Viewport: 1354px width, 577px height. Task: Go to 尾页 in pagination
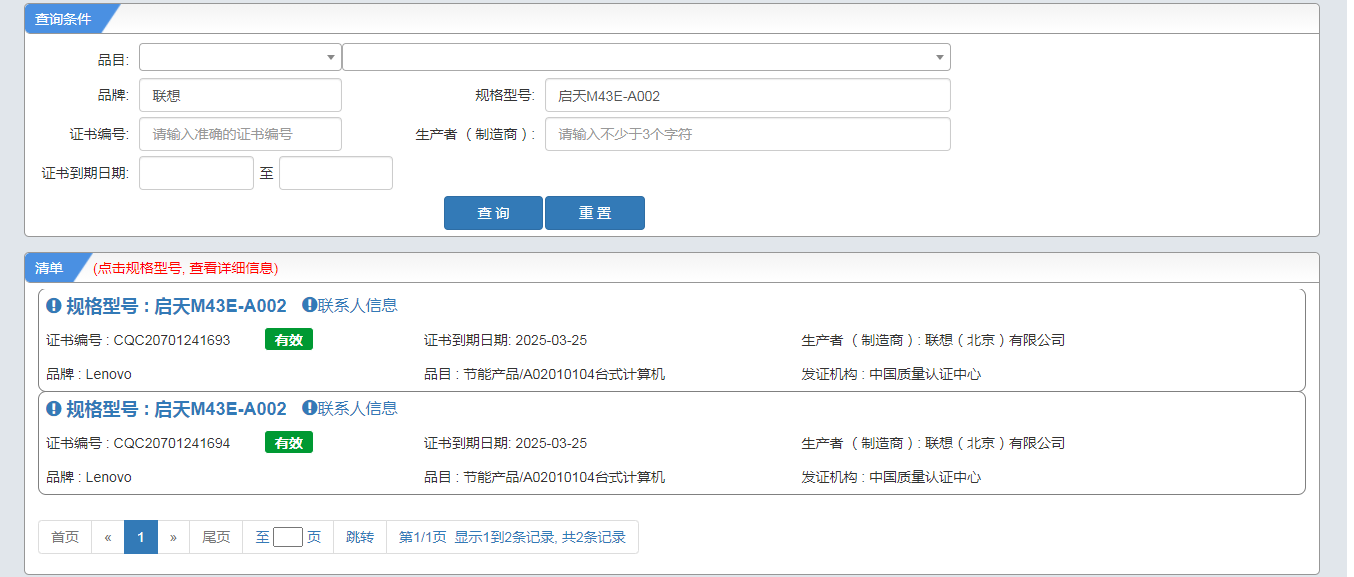(216, 537)
